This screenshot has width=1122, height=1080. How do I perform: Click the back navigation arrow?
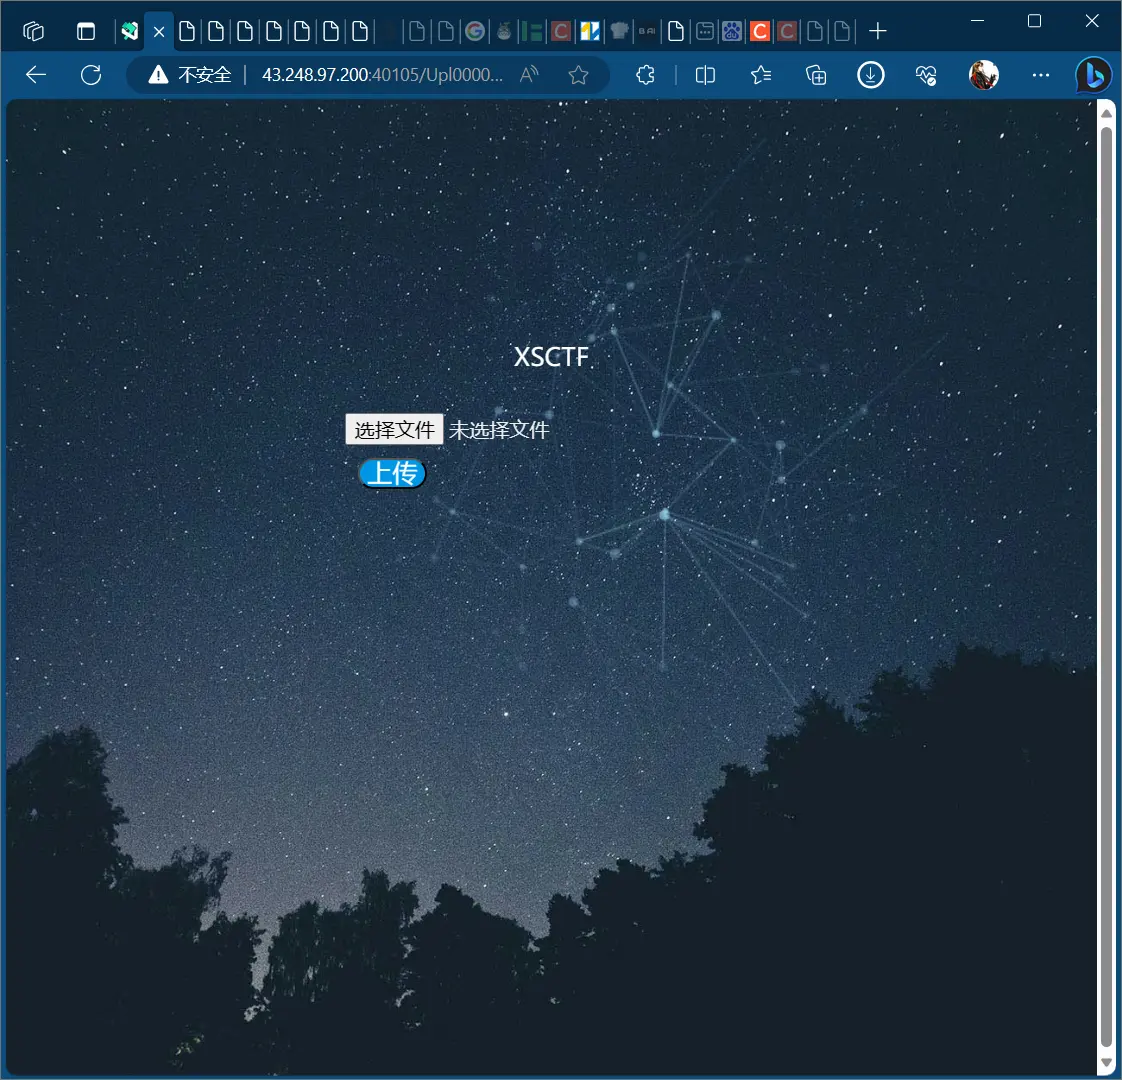[x=36, y=75]
